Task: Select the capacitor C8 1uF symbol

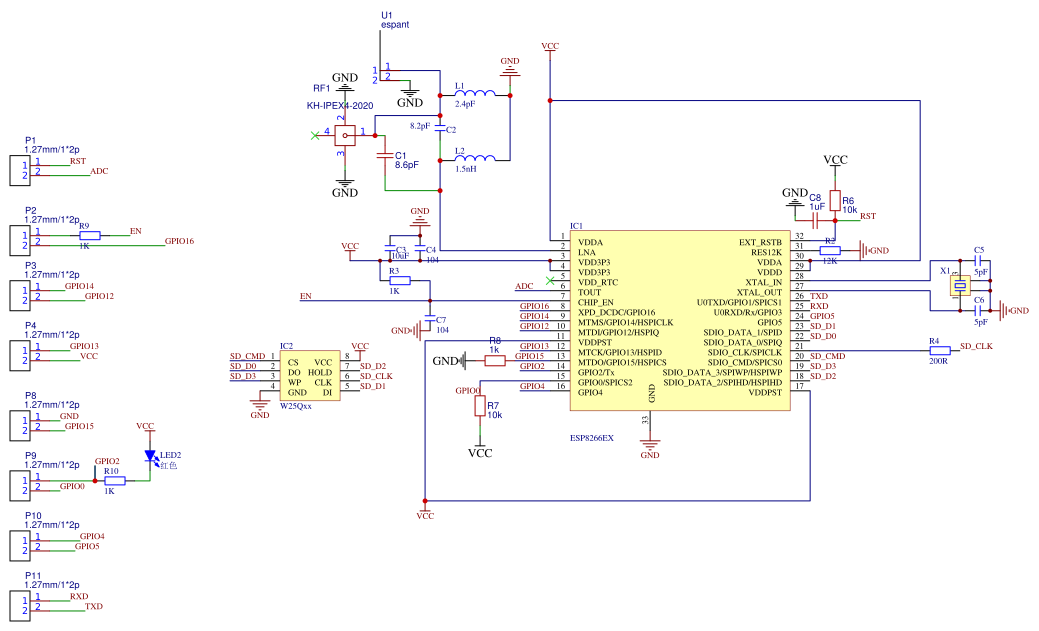Action: pyautogui.click(x=814, y=221)
